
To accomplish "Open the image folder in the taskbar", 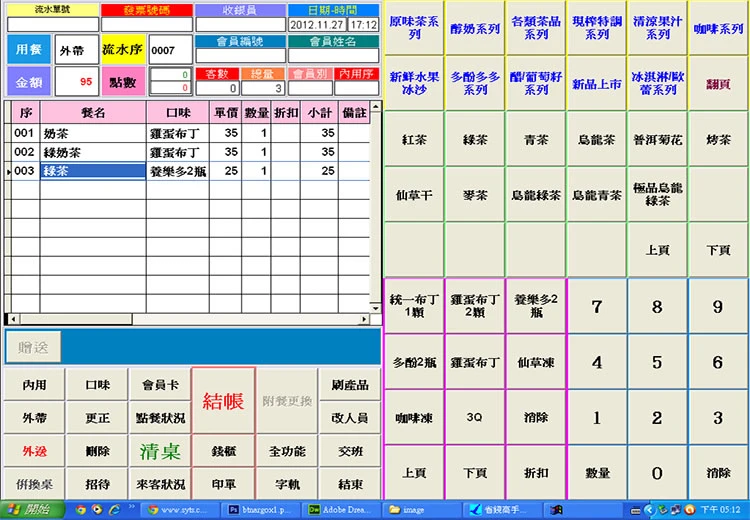I will pos(420,509).
